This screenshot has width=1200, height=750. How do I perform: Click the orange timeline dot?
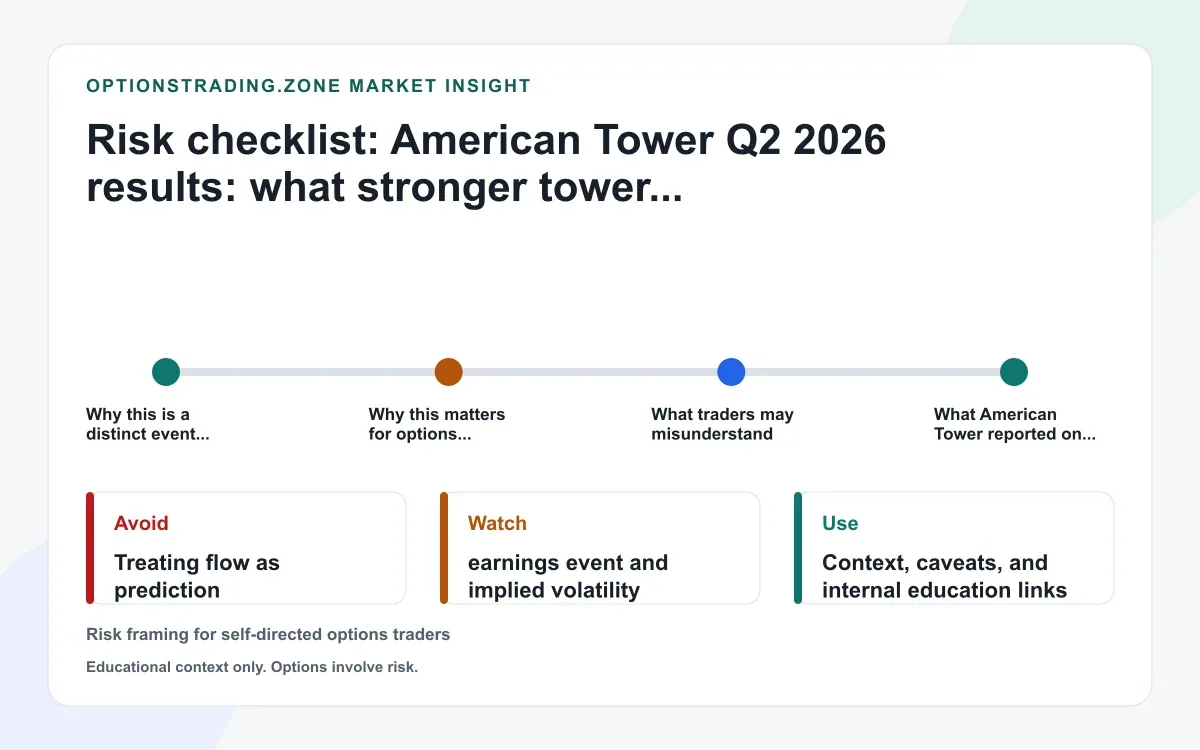pyautogui.click(x=449, y=372)
